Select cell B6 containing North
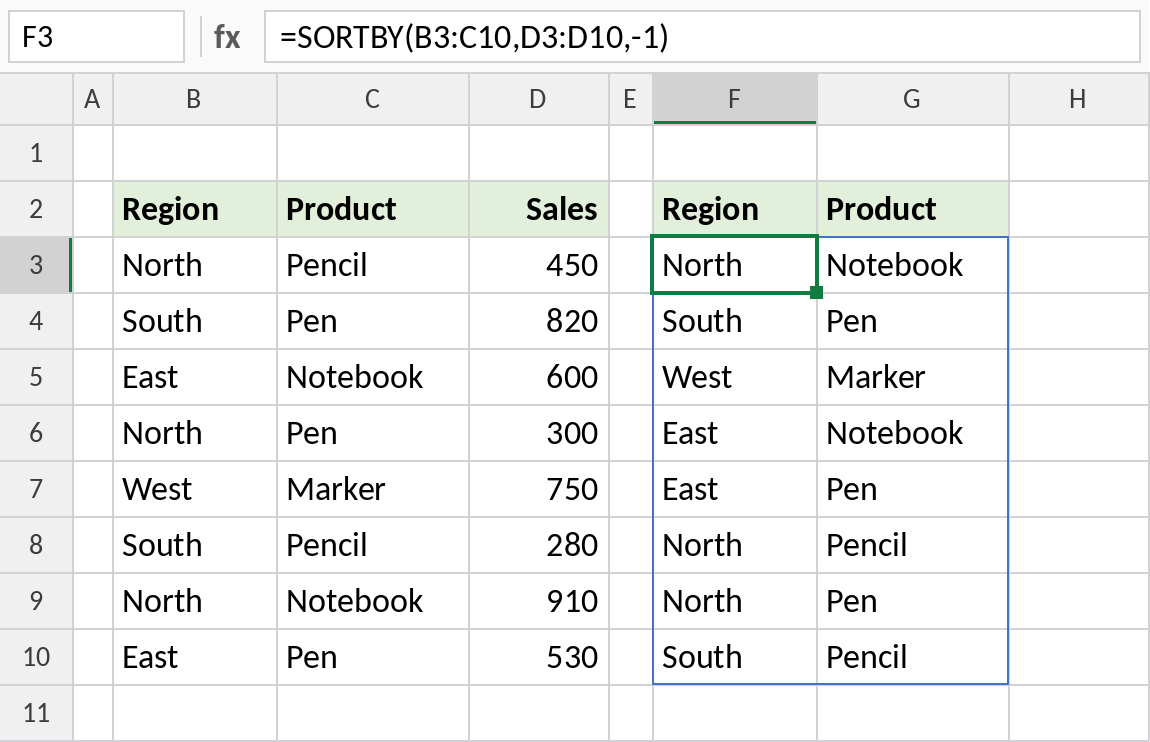 [x=195, y=433]
